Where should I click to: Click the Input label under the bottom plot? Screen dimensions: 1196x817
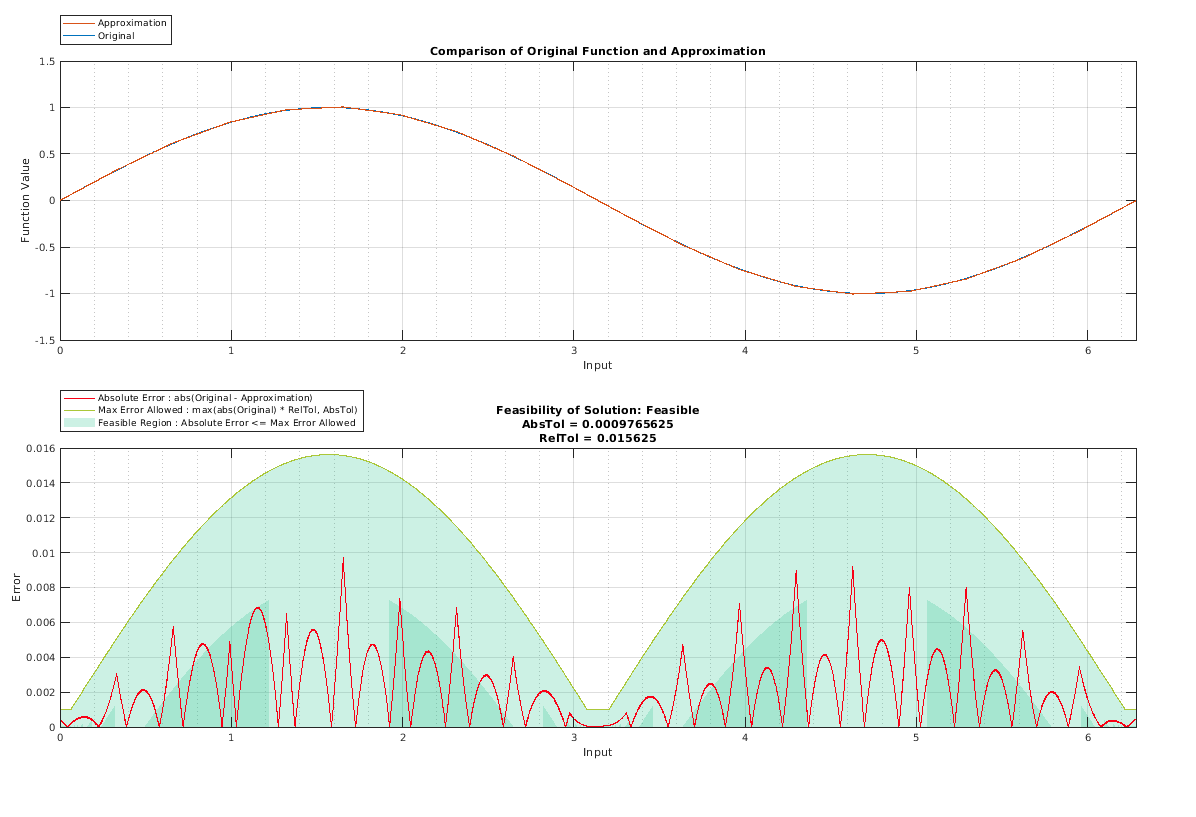click(597, 752)
